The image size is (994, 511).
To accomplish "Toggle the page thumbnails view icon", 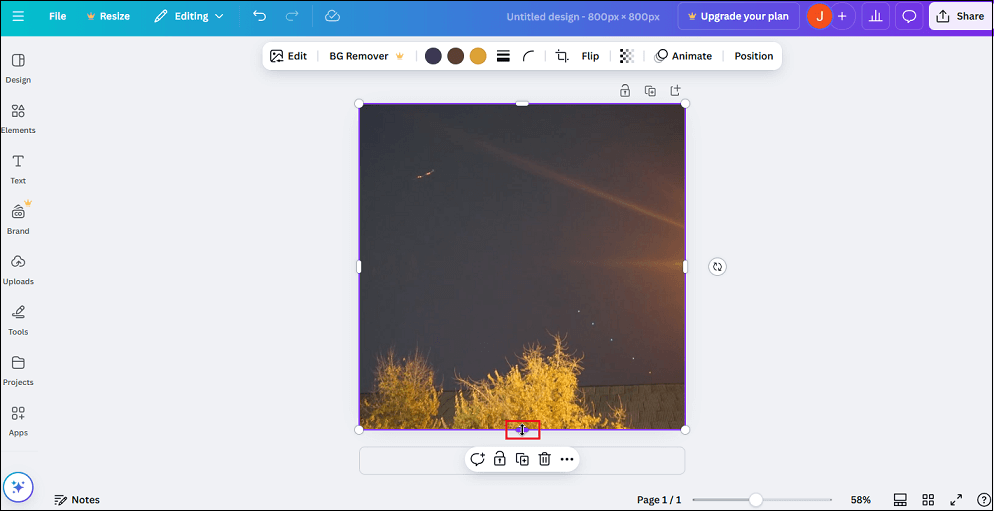I will click(900, 500).
